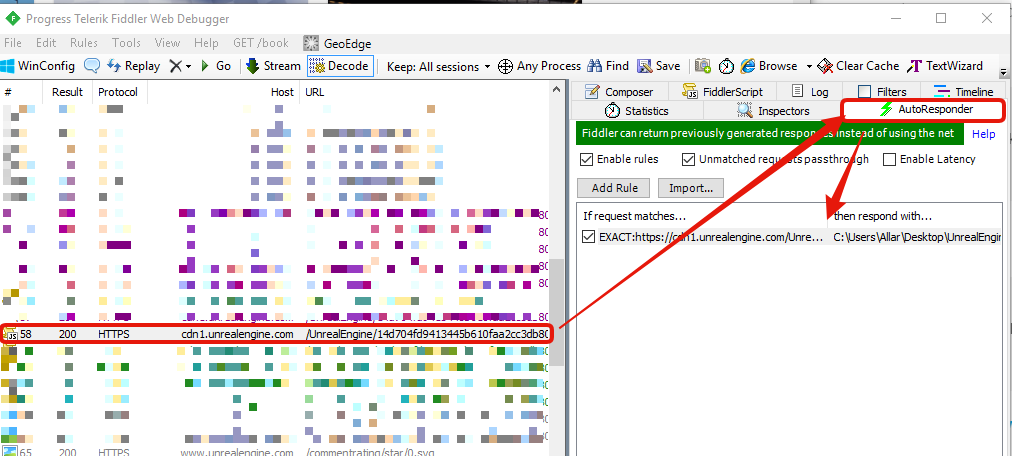Image resolution: width=1012 pixels, height=456 pixels.
Task: Switch to the Timeline tab
Action: pos(964,92)
